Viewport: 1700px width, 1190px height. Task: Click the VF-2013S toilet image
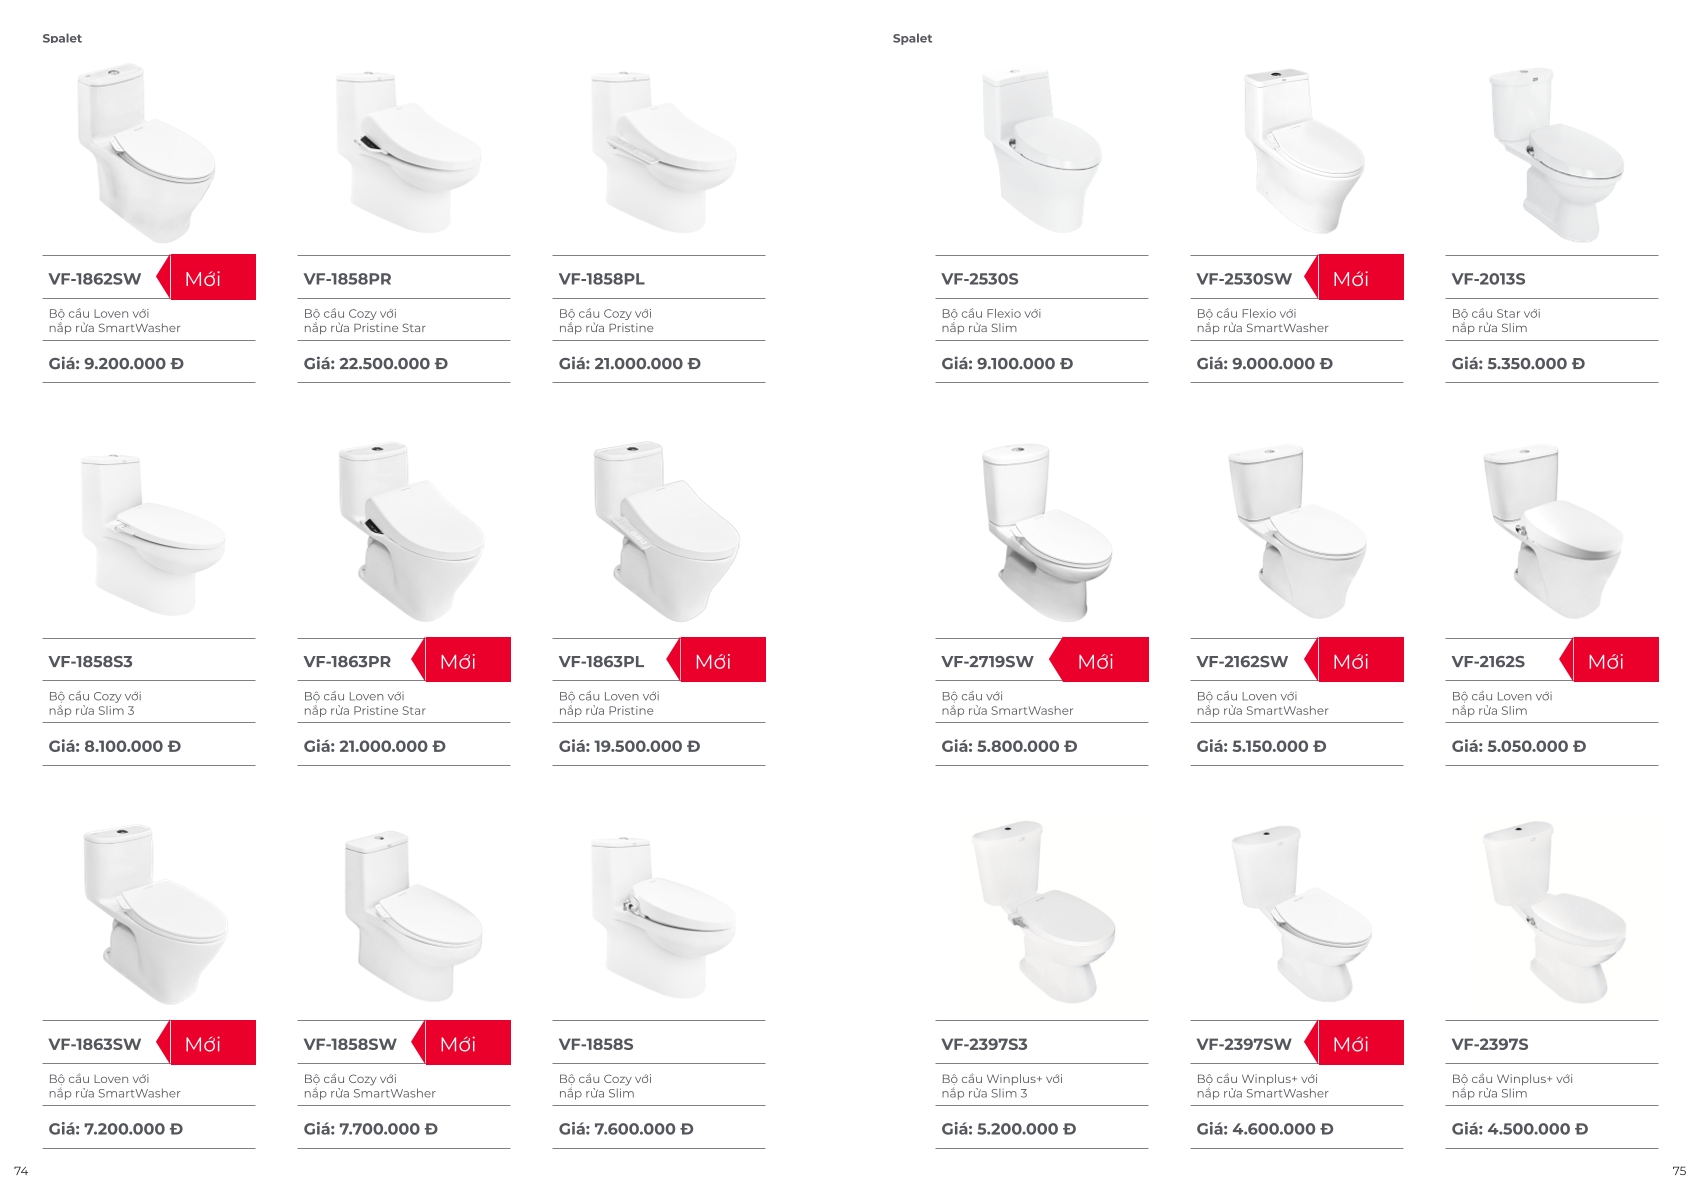[x=1555, y=155]
